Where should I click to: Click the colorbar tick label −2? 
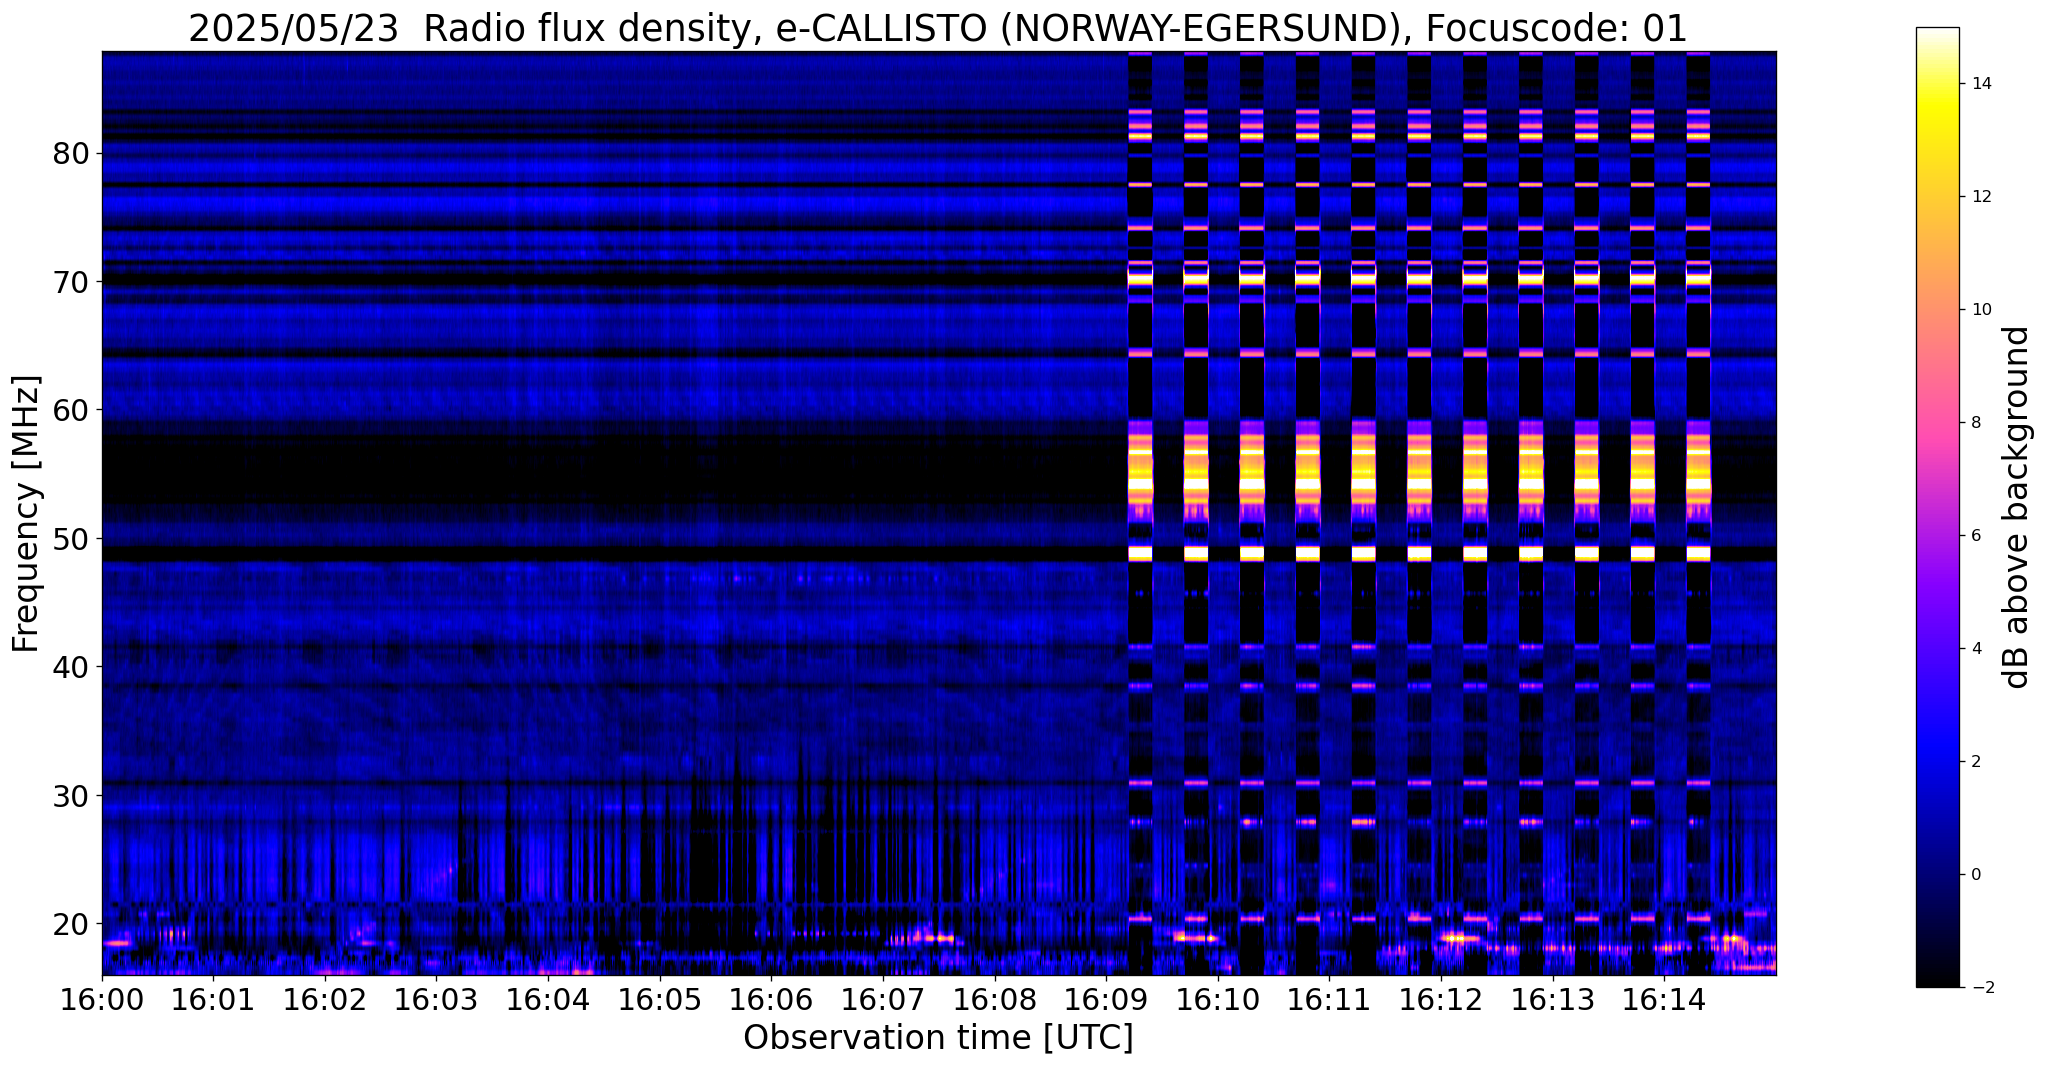[1981, 988]
